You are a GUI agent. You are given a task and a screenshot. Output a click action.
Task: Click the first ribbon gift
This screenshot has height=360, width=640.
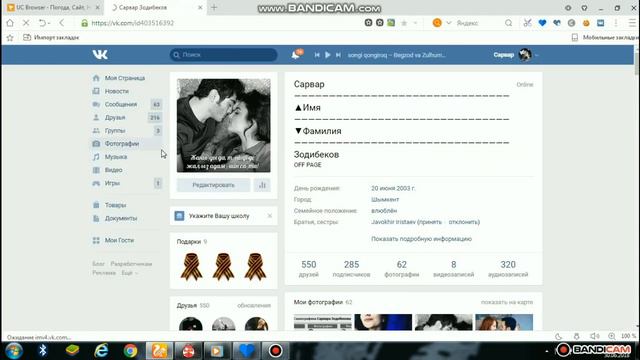coord(191,267)
